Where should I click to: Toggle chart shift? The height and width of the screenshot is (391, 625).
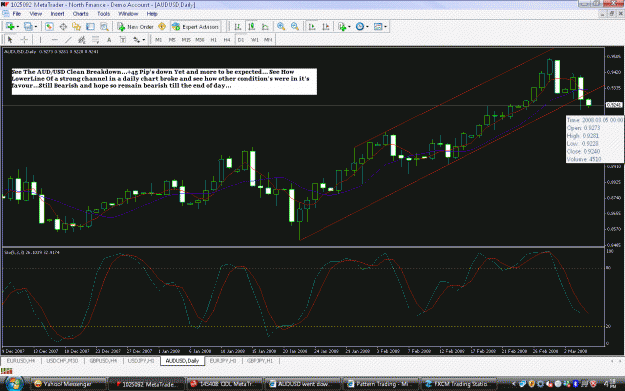click(x=326, y=27)
